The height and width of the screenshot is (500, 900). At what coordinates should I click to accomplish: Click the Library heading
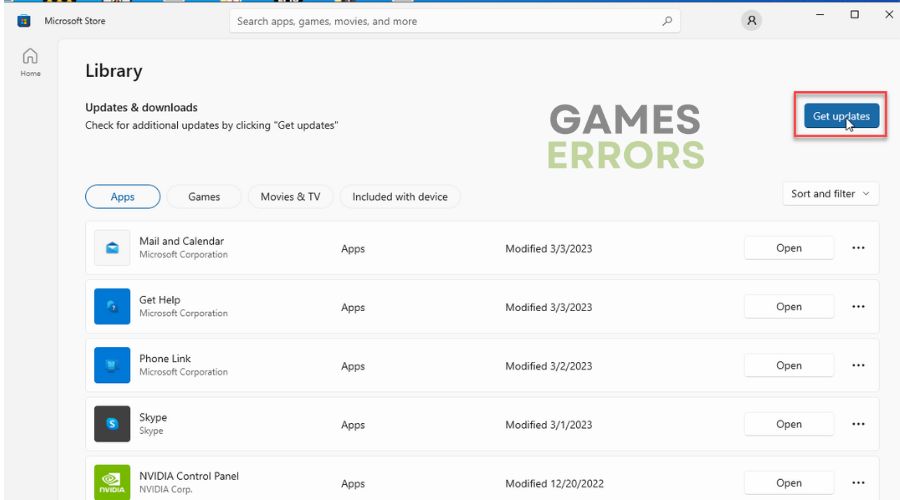point(114,71)
